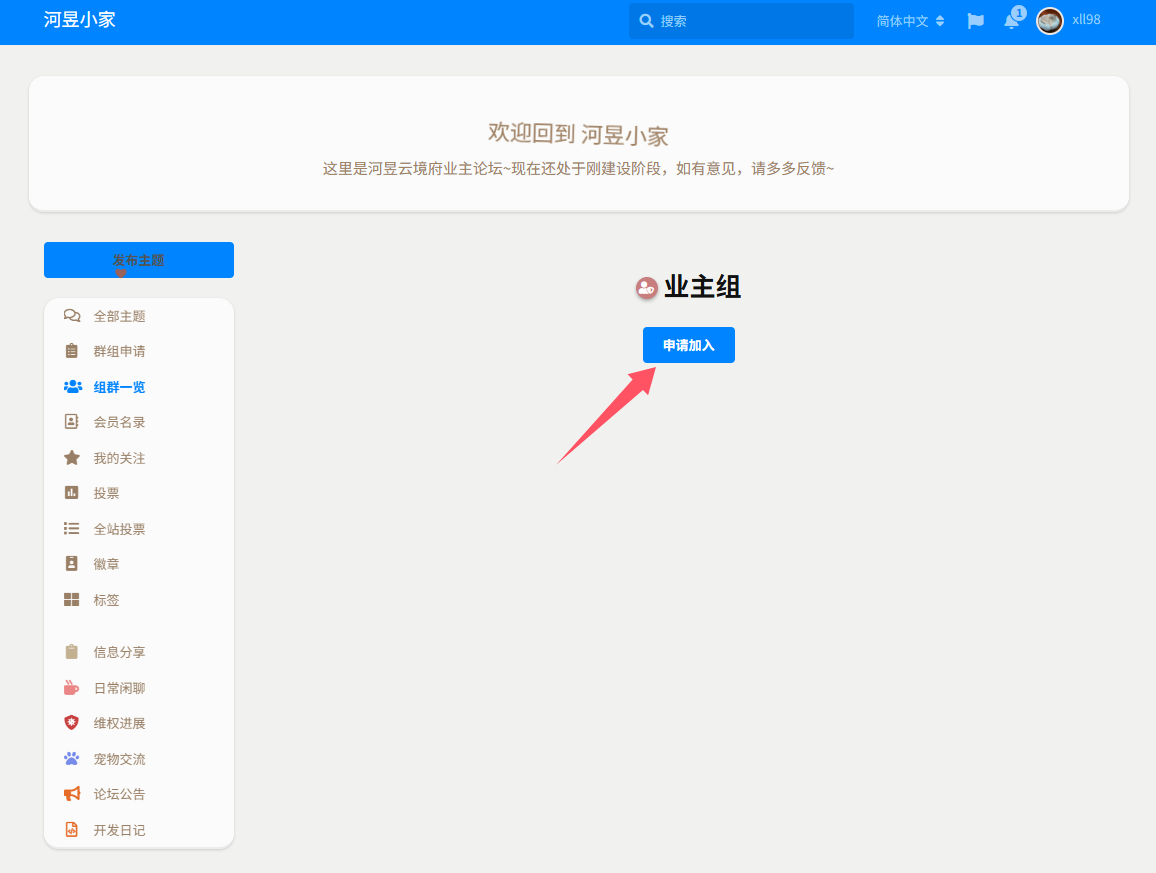Select 会员名录 in the sidebar
The height and width of the screenshot is (873, 1156).
pyautogui.click(x=119, y=422)
